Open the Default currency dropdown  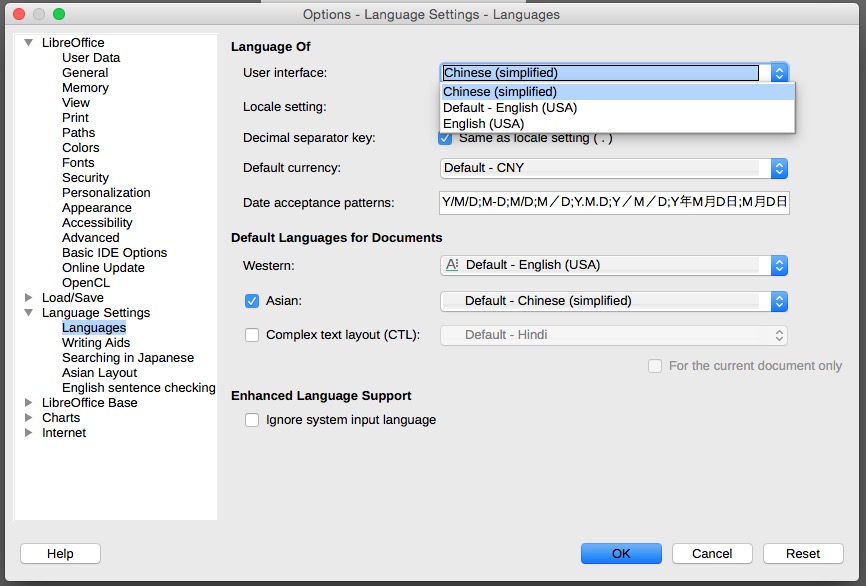pyautogui.click(x=613, y=168)
